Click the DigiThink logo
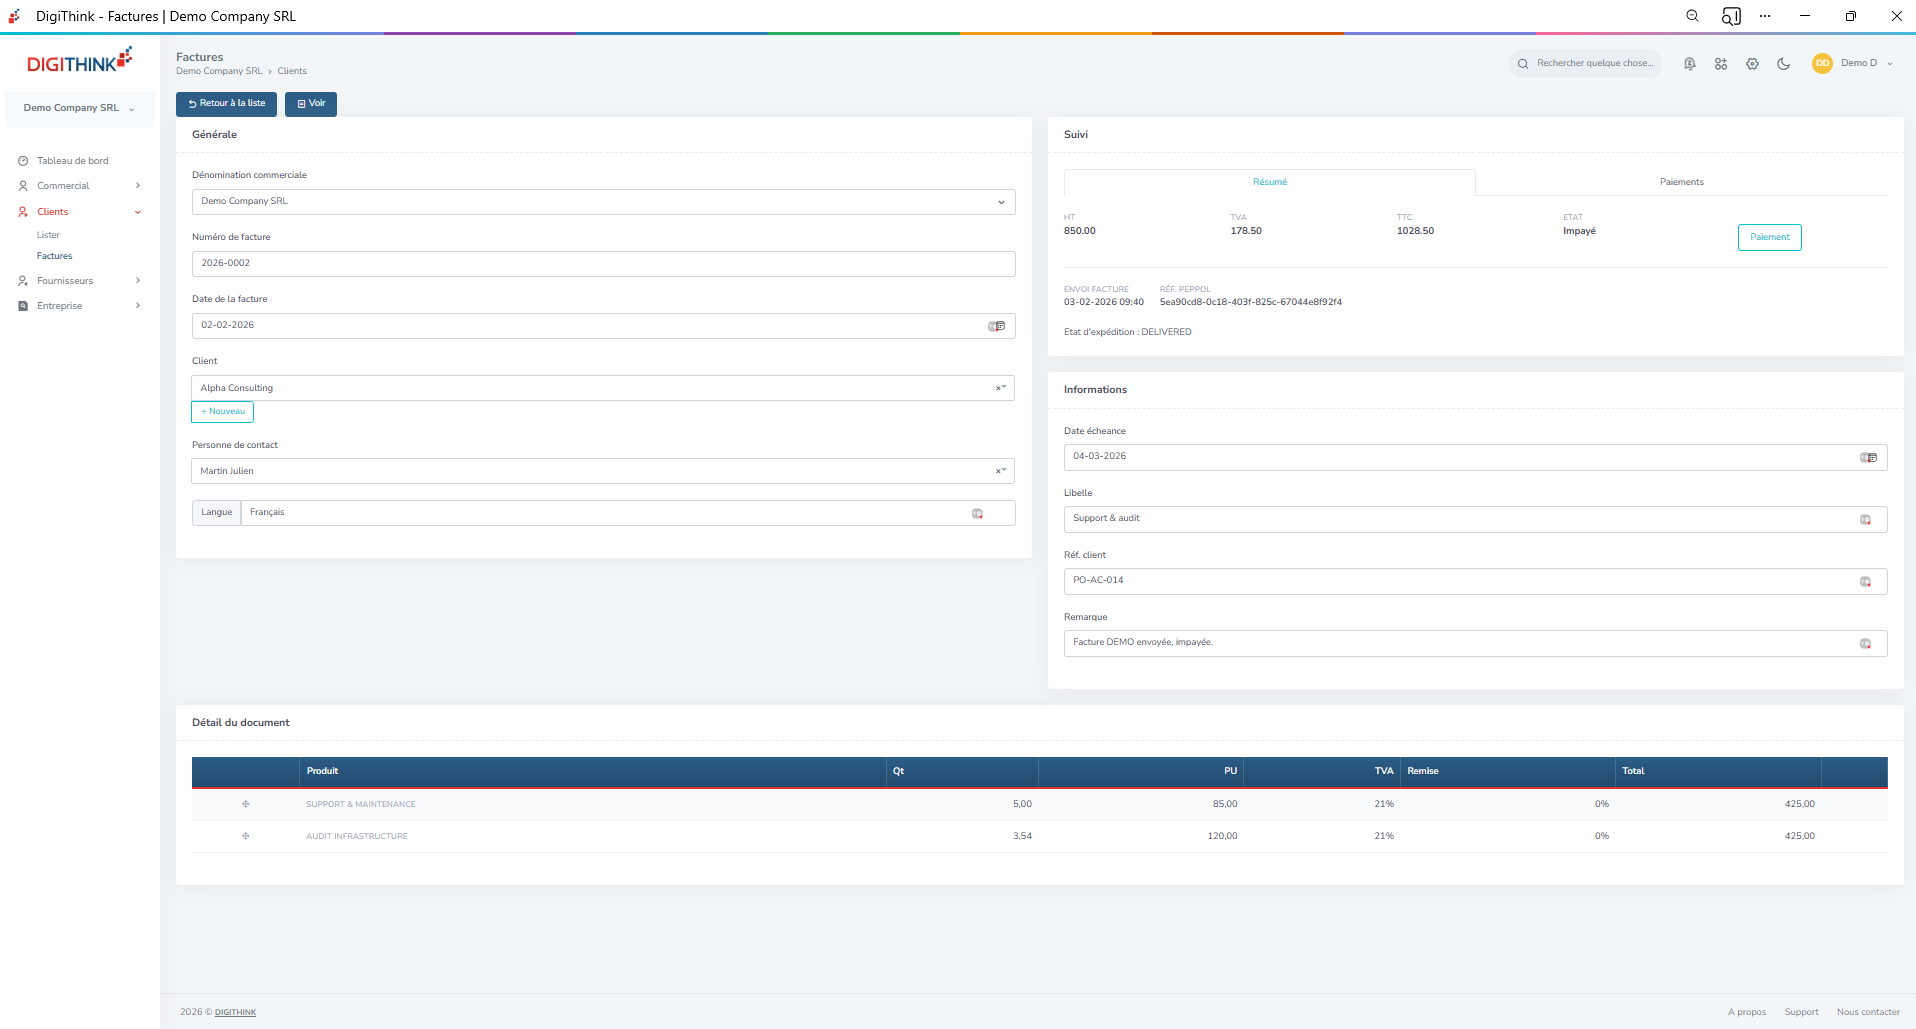Image resolution: width=1916 pixels, height=1029 pixels. [x=79, y=61]
